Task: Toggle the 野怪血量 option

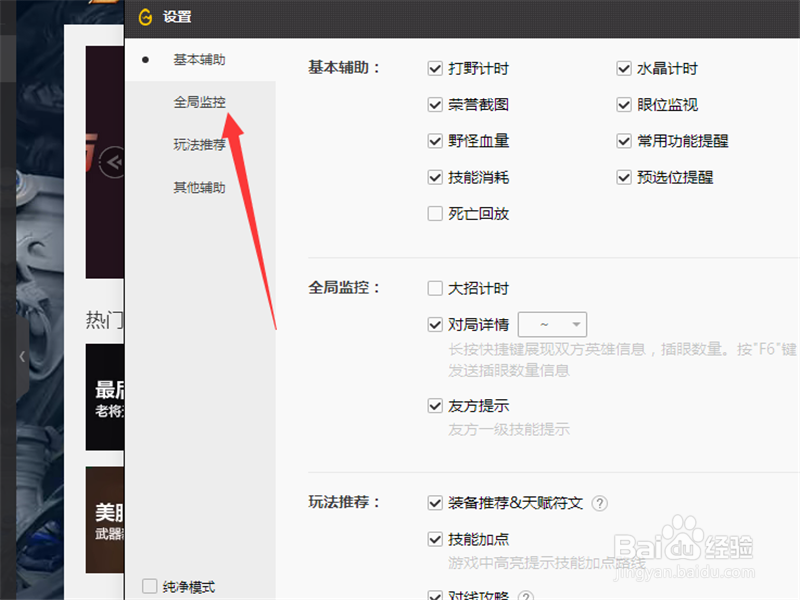Action: click(435, 141)
